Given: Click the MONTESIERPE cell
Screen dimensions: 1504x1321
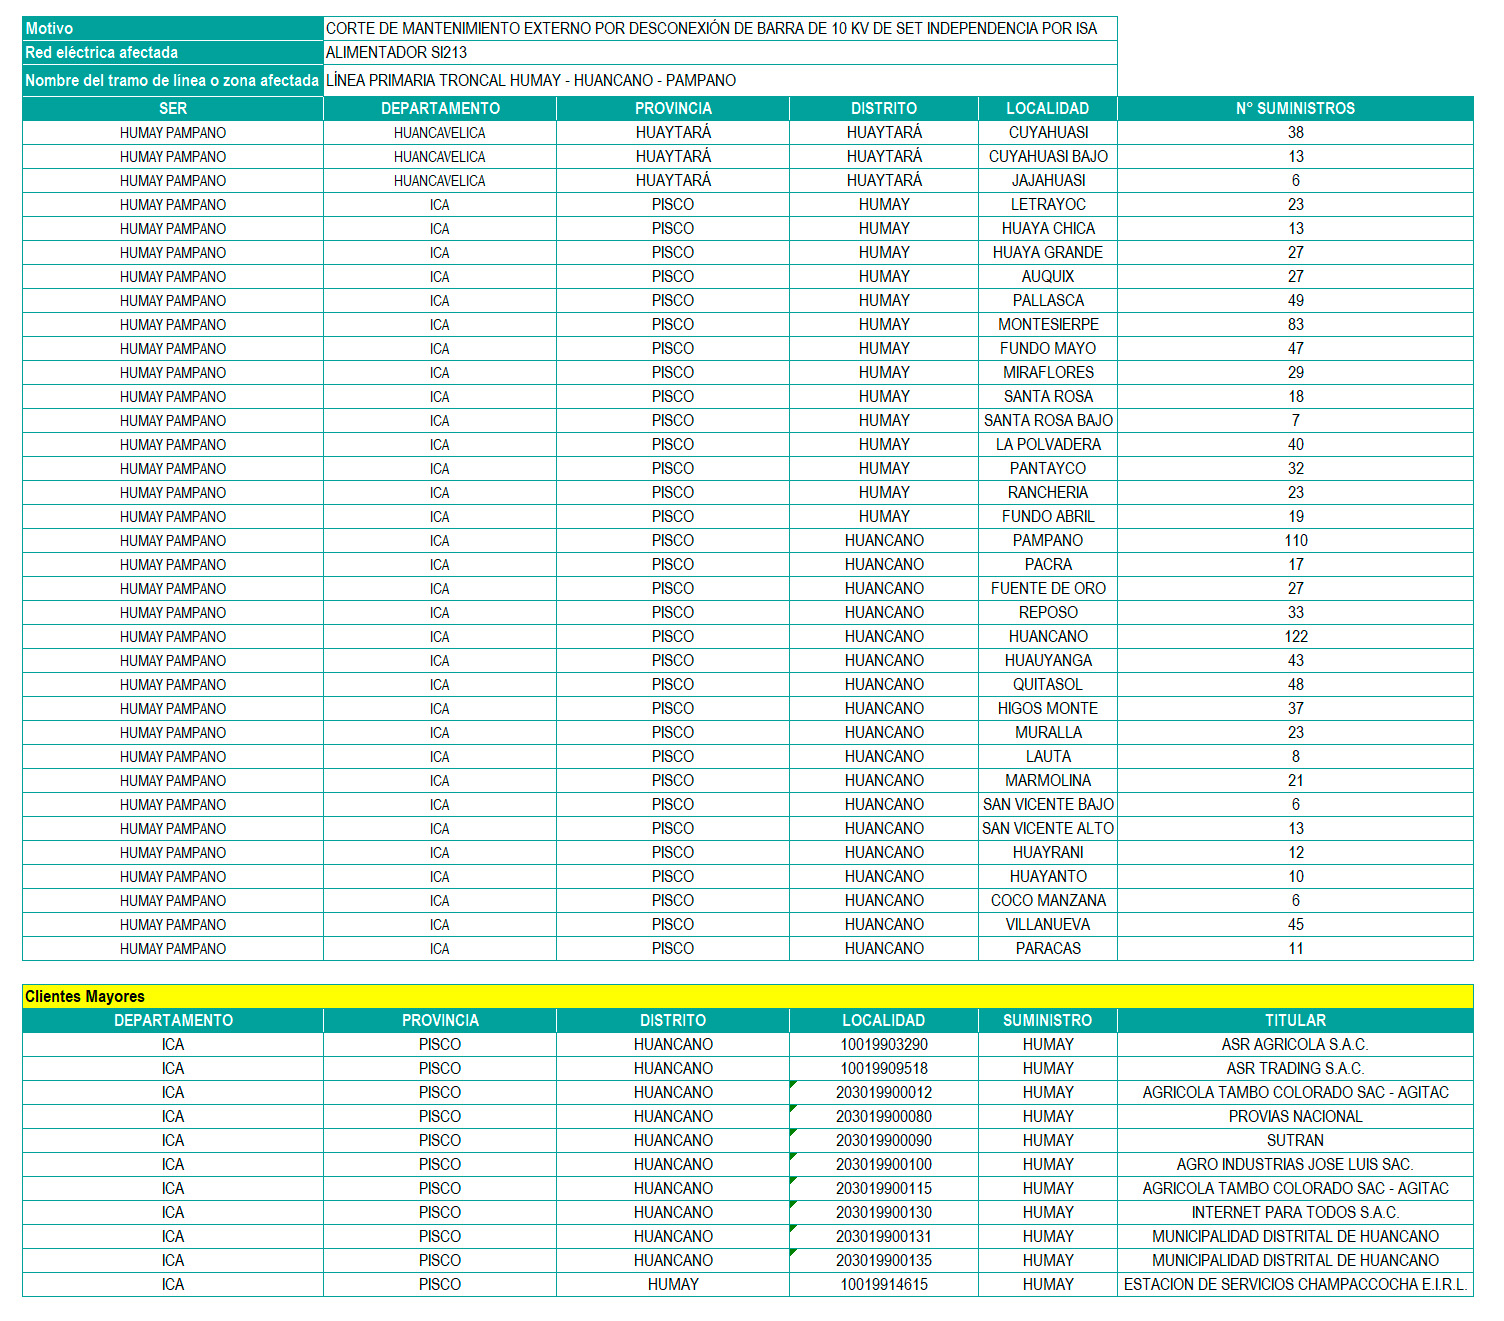Looking at the screenshot, I should tap(1048, 325).
